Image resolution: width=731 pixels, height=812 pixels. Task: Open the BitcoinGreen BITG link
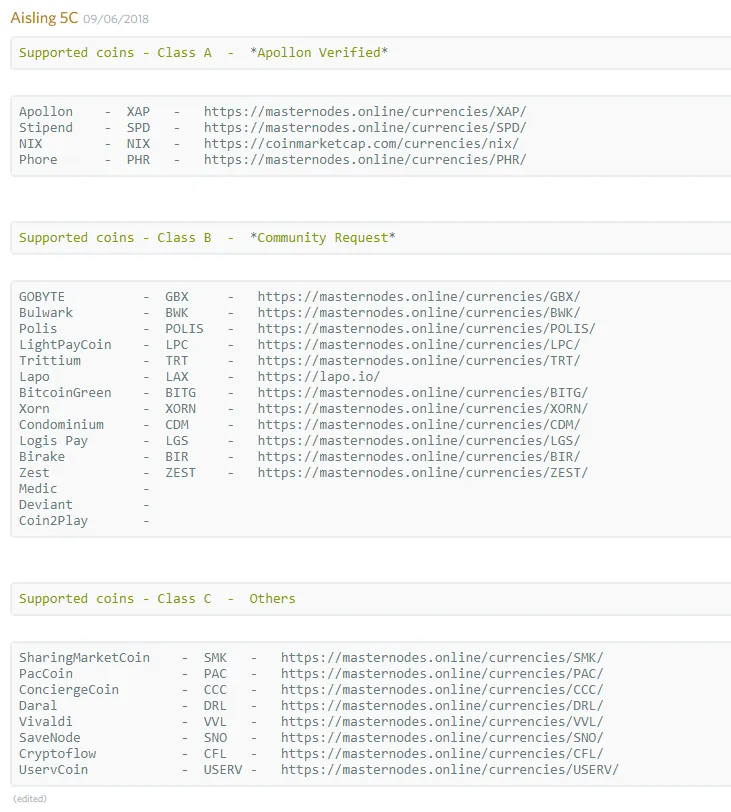423,393
